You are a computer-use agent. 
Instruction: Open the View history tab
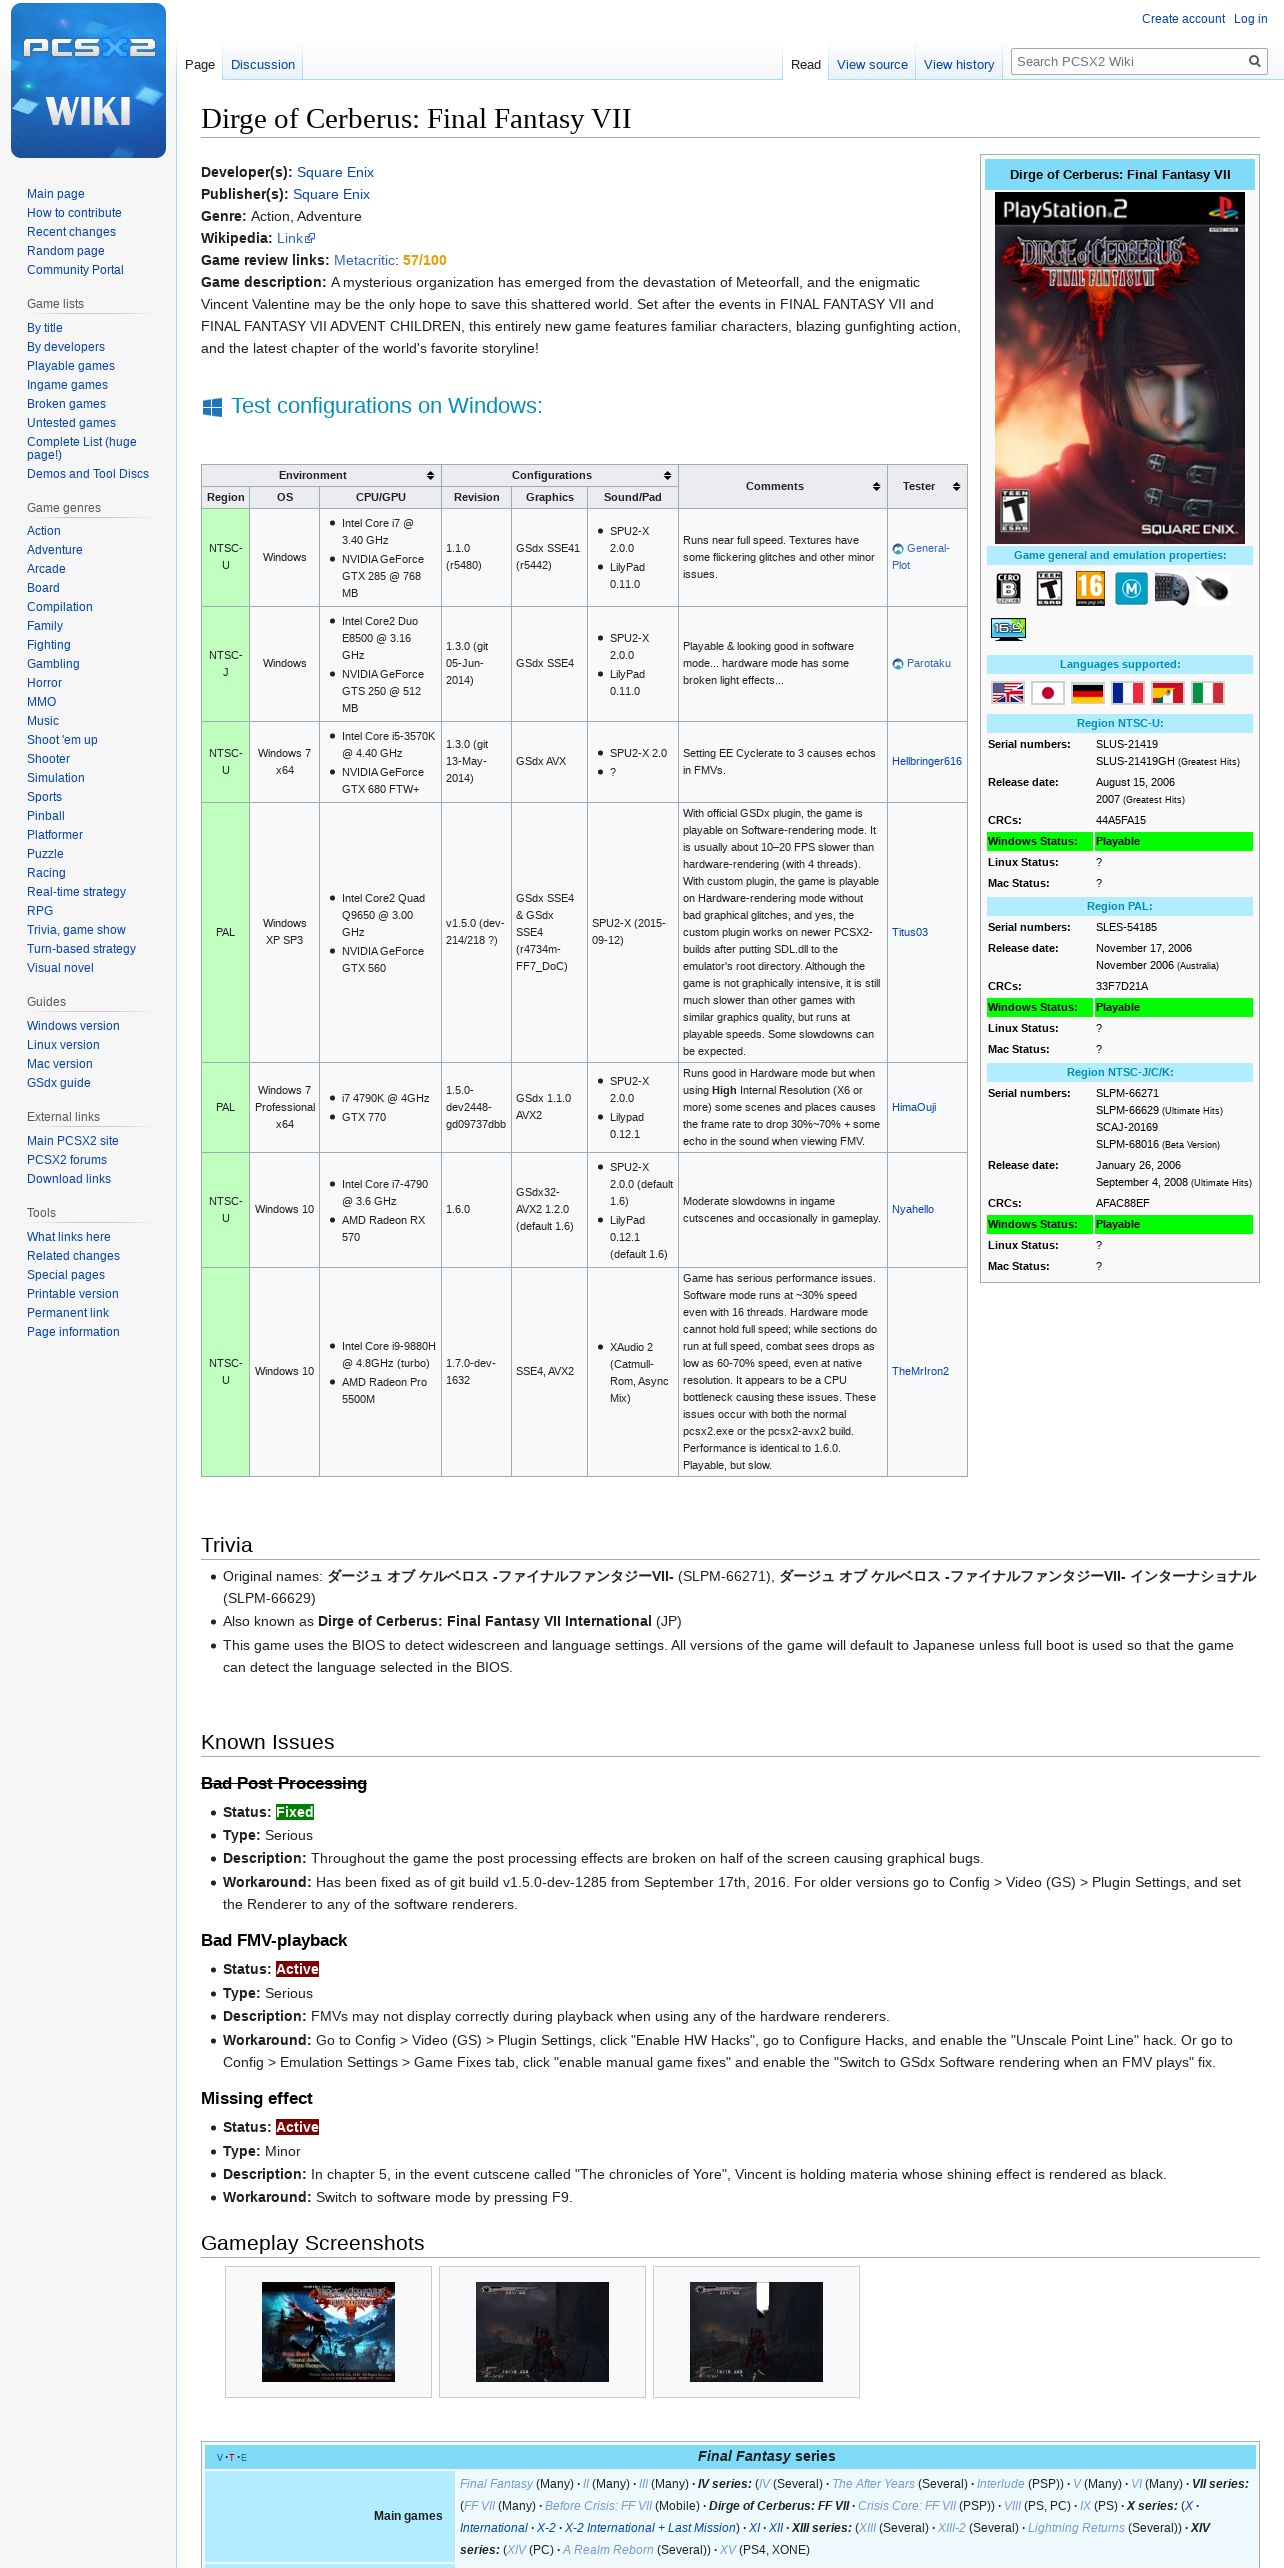pos(959,64)
